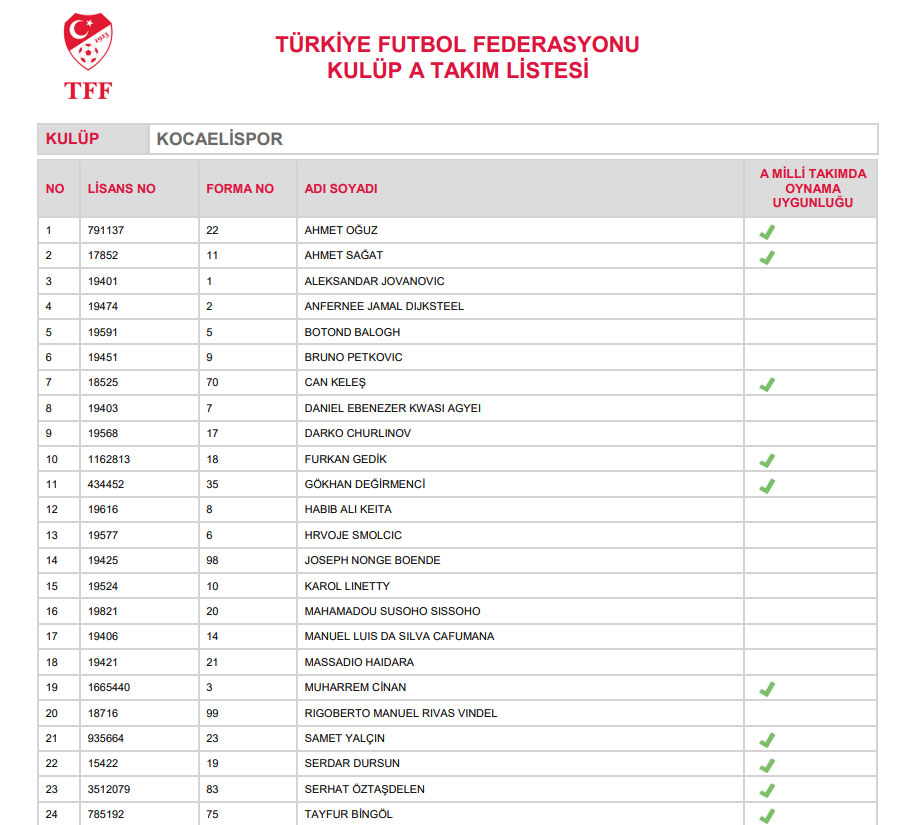This screenshot has width=904, height=825.
Task: Click the KOCAELİSPOR club name field
Action: [x=513, y=139]
